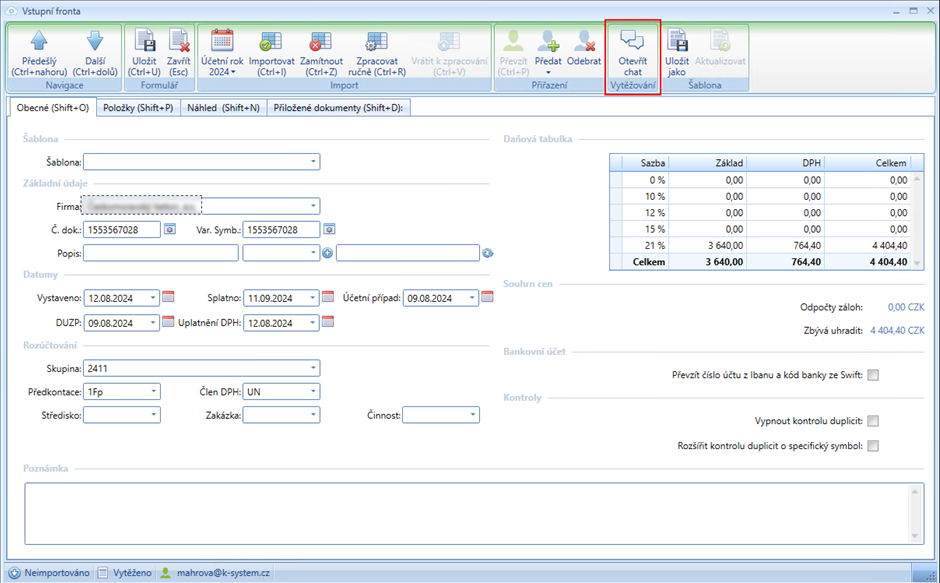Click the Předat assignment button

pyautogui.click(x=548, y=48)
